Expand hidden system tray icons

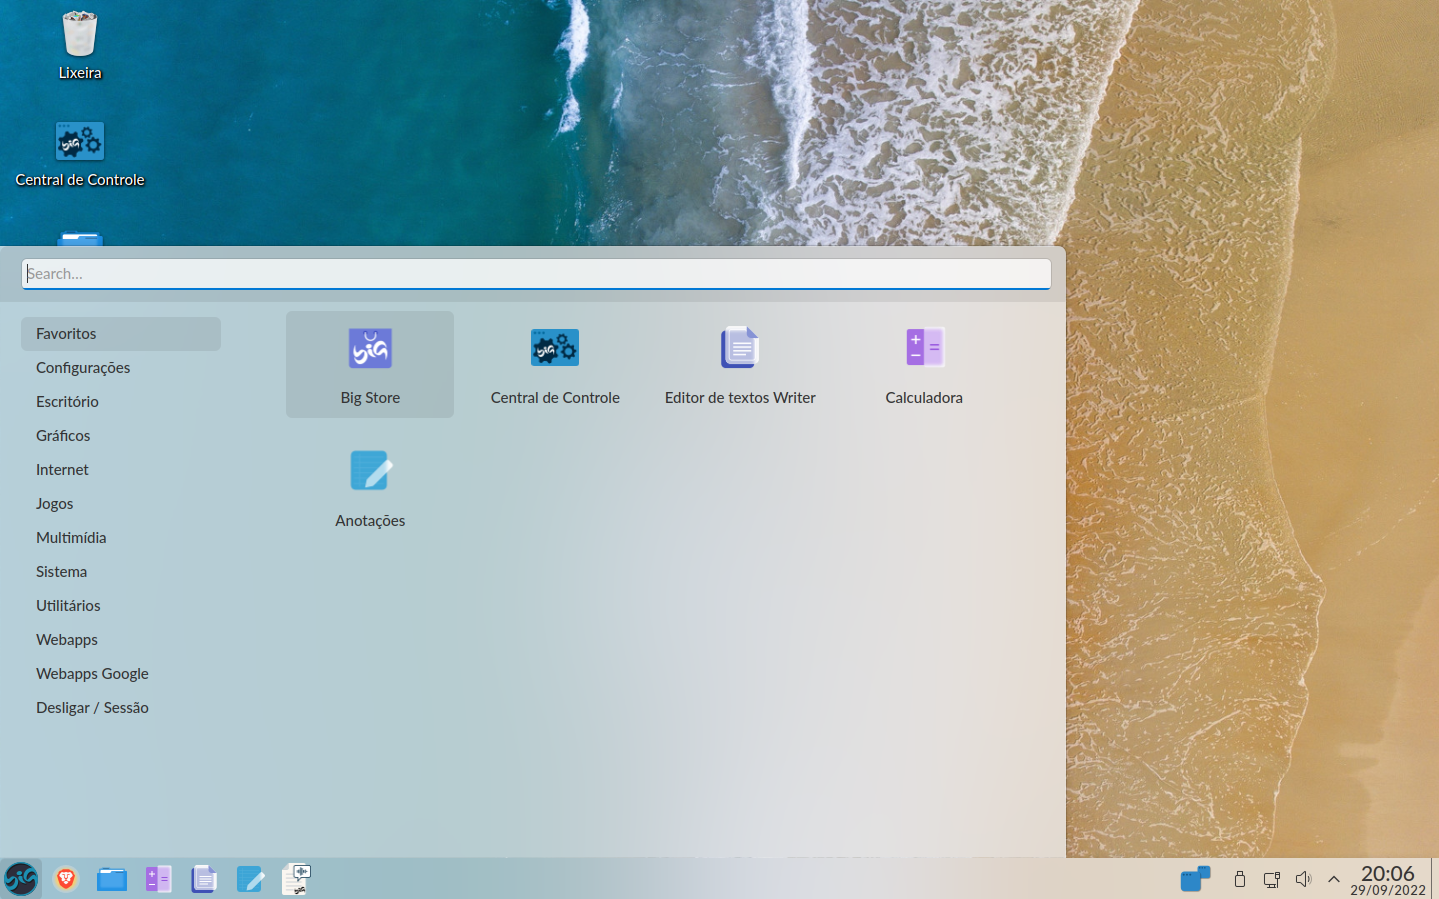point(1333,879)
